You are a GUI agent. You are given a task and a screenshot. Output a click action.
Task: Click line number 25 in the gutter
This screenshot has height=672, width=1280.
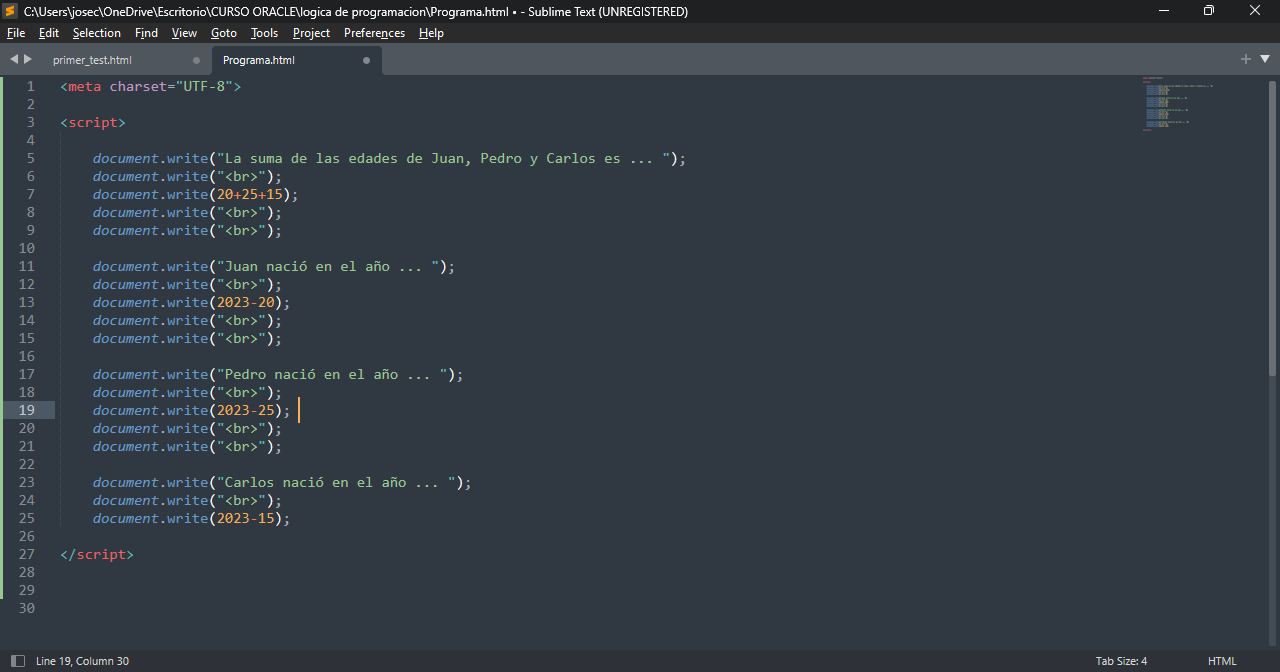(x=26, y=519)
